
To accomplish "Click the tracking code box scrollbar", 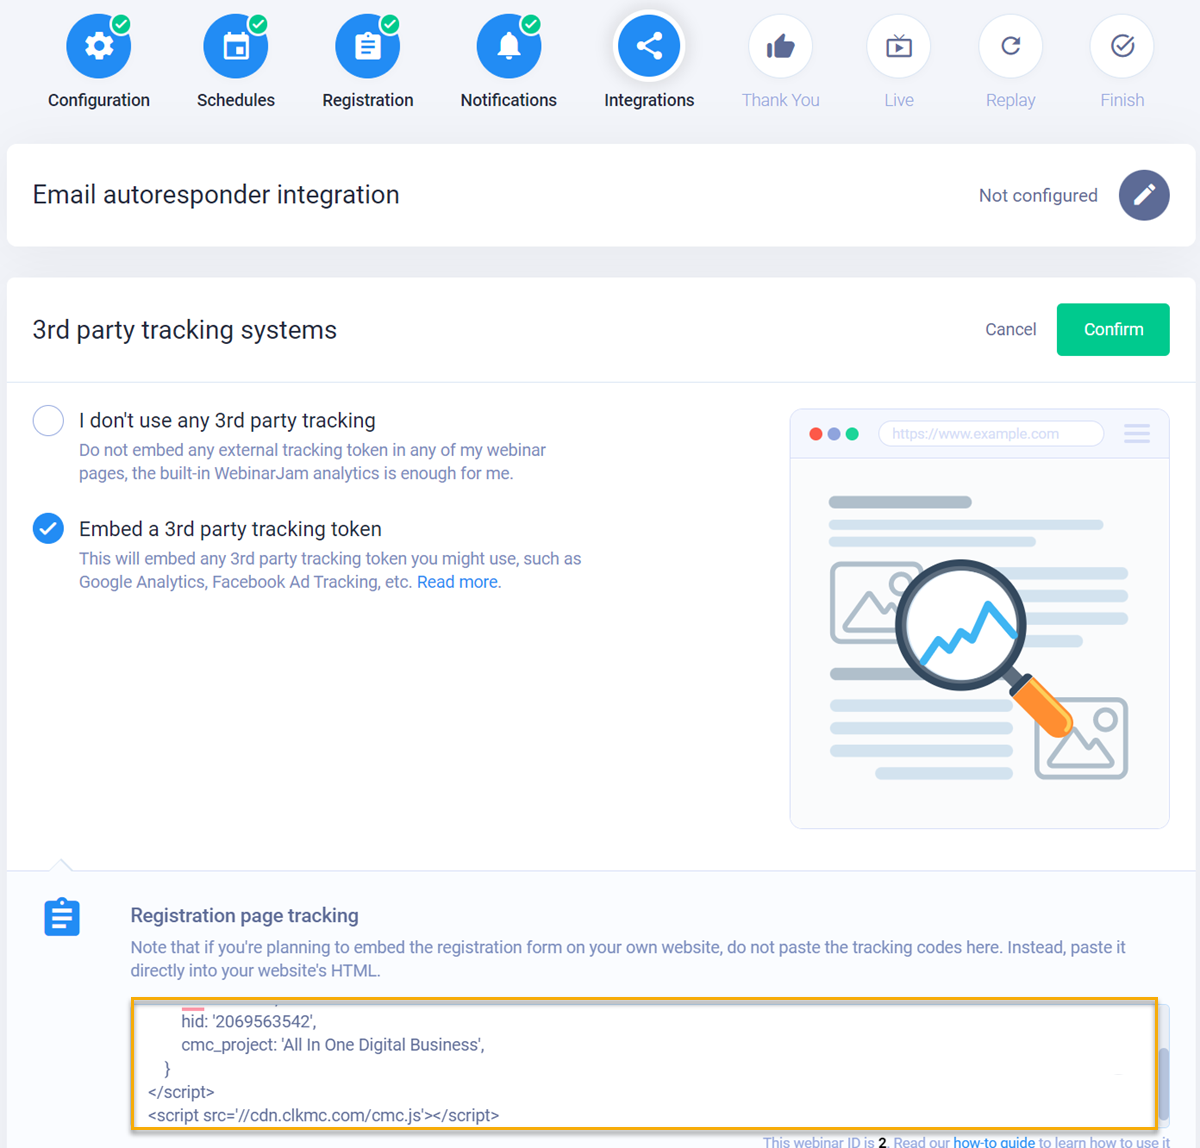I will pos(1163,1085).
